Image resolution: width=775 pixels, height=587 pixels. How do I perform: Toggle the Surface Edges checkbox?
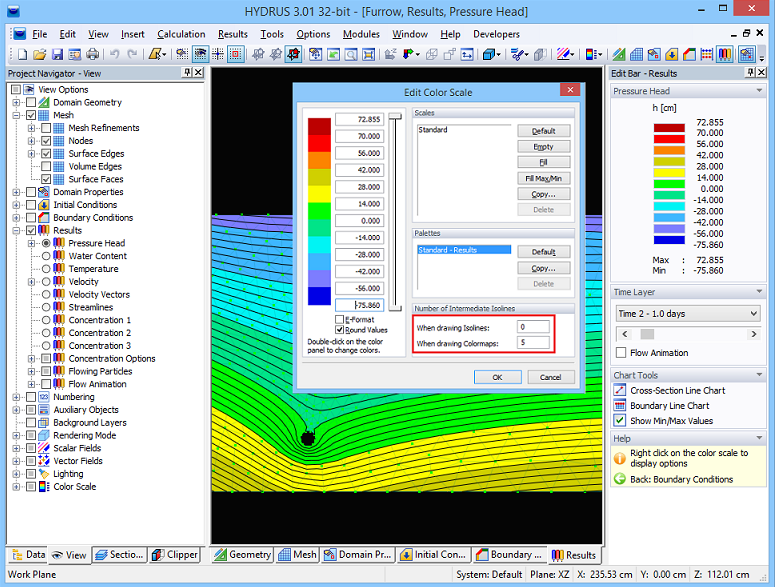click(x=46, y=154)
